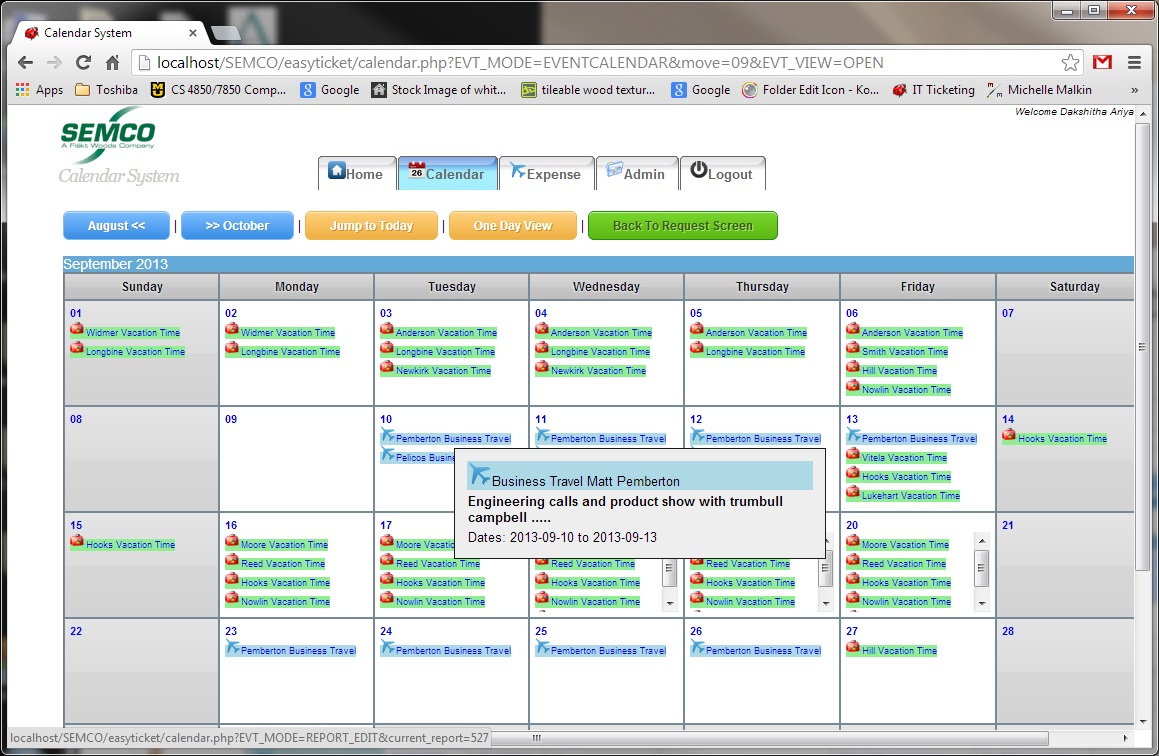The width and height of the screenshot is (1159, 756).
Task: Click the address bar URL field
Action: pyautogui.click(x=600, y=62)
